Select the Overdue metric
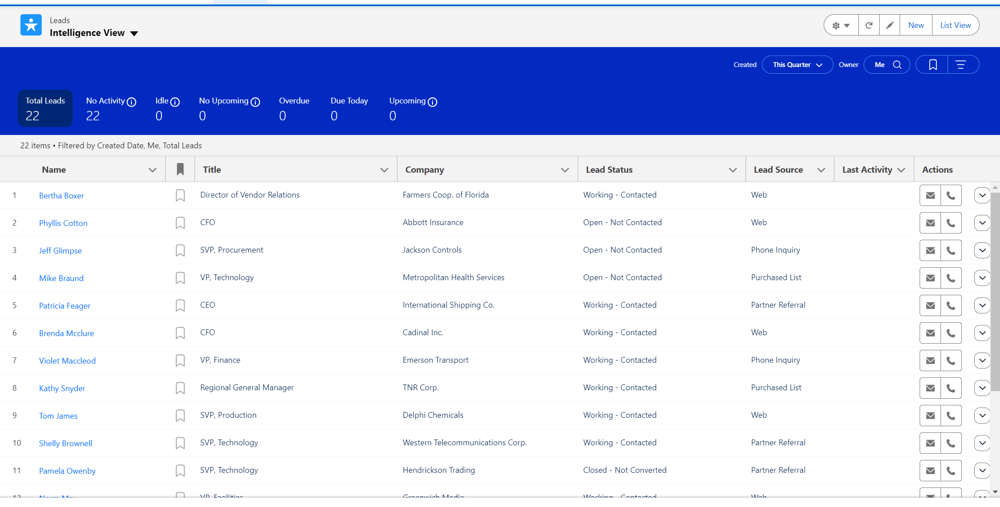This screenshot has width=1000, height=507. (294, 108)
